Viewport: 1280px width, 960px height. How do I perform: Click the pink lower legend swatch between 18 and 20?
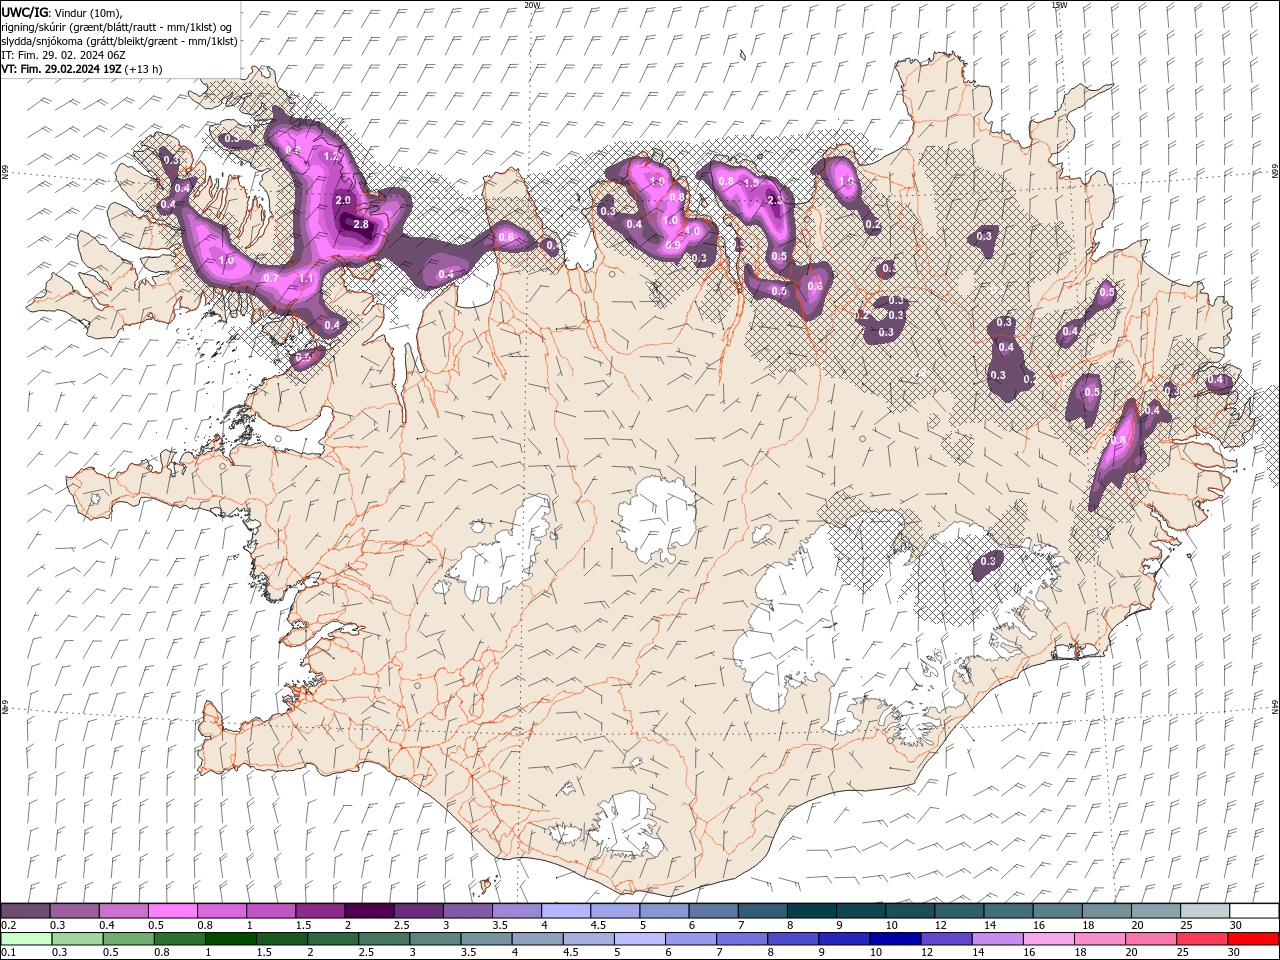[1098, 939]
